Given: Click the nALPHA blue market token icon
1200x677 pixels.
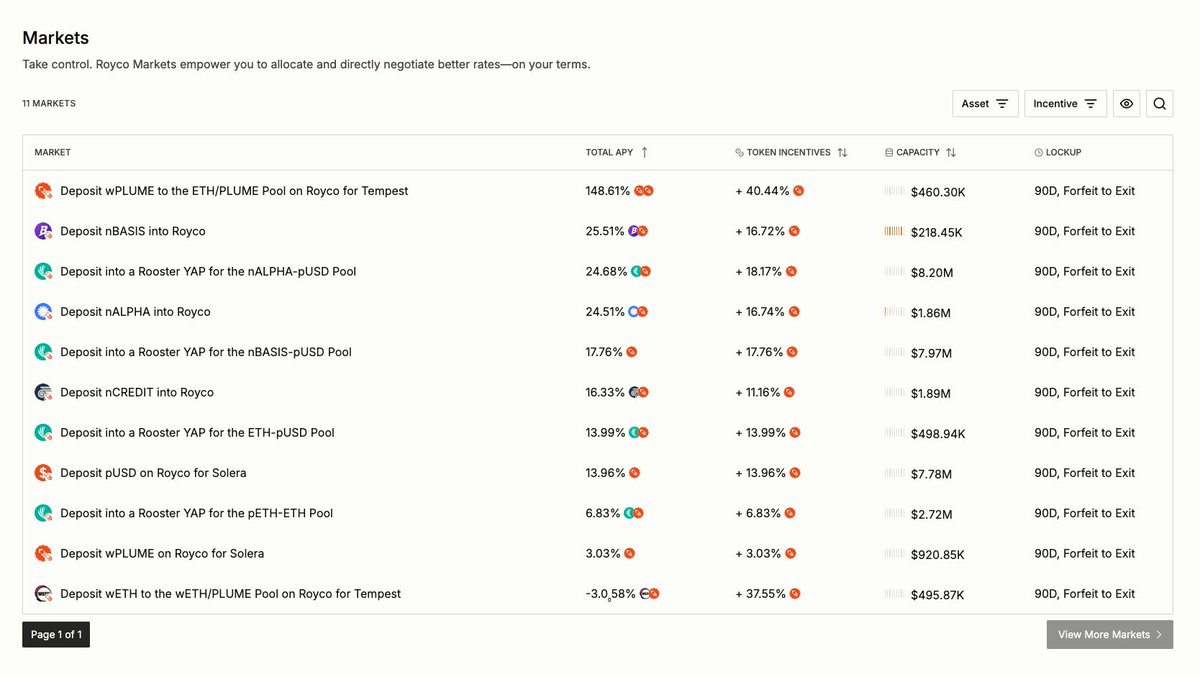Looking at the screenshot, I should (43, 312).
